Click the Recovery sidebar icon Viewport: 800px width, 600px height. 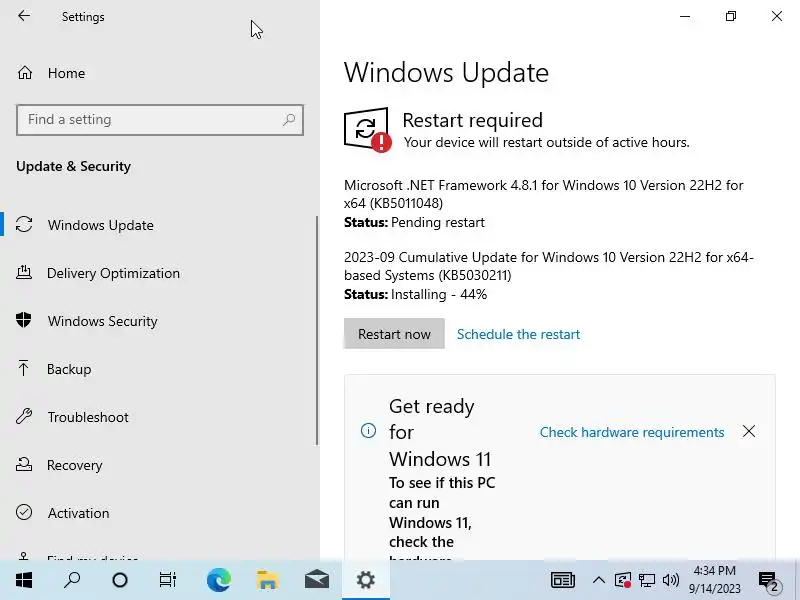(23, 464)
